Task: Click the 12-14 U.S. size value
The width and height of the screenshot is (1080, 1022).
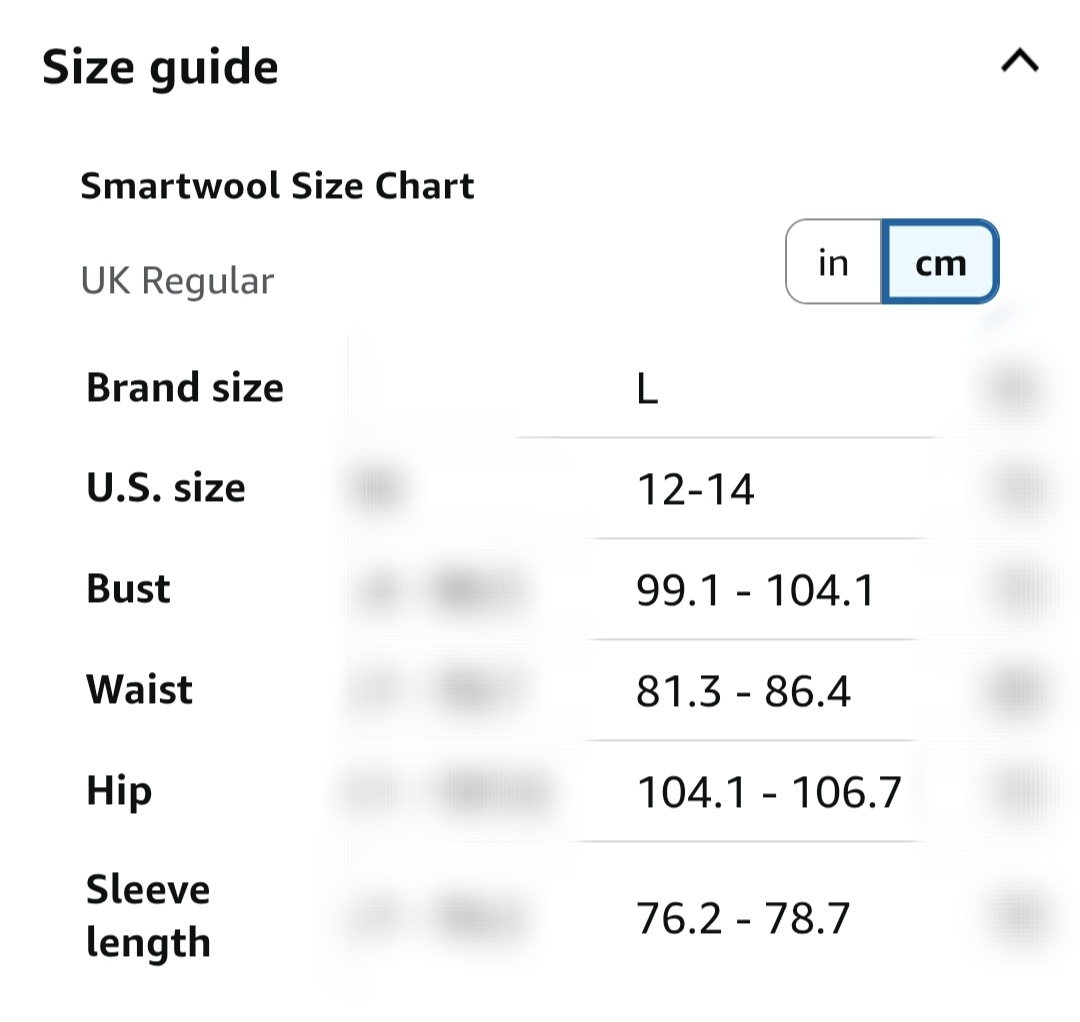Action: point(695,490)
